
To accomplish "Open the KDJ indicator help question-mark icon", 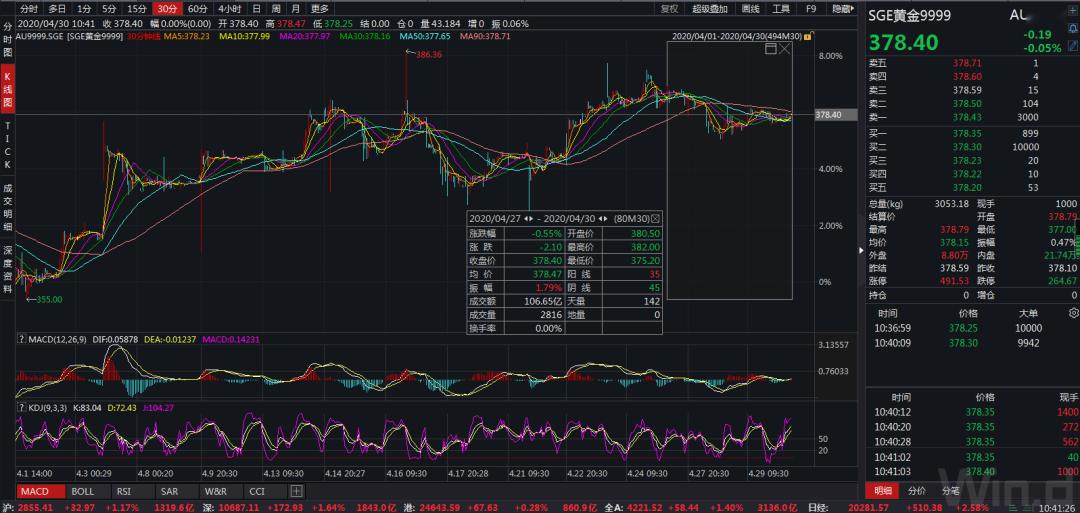I will click(x=21, y=408).
